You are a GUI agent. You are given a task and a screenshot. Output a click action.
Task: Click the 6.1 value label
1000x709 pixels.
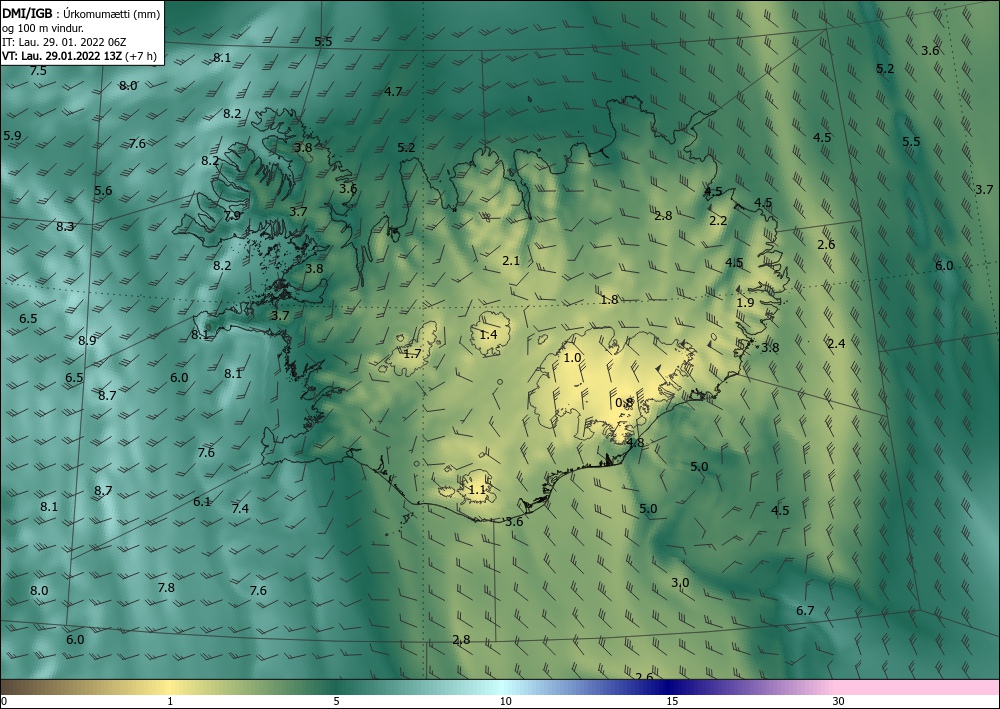pos(202,501)
